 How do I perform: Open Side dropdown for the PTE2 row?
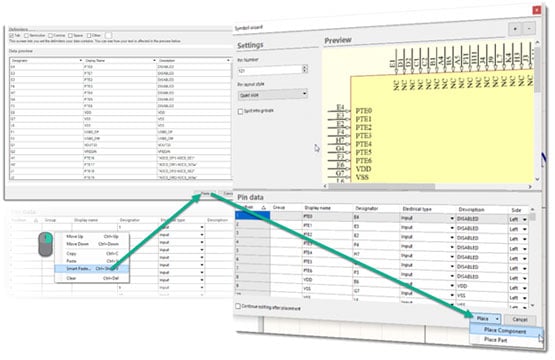click(x=524, y=239)
